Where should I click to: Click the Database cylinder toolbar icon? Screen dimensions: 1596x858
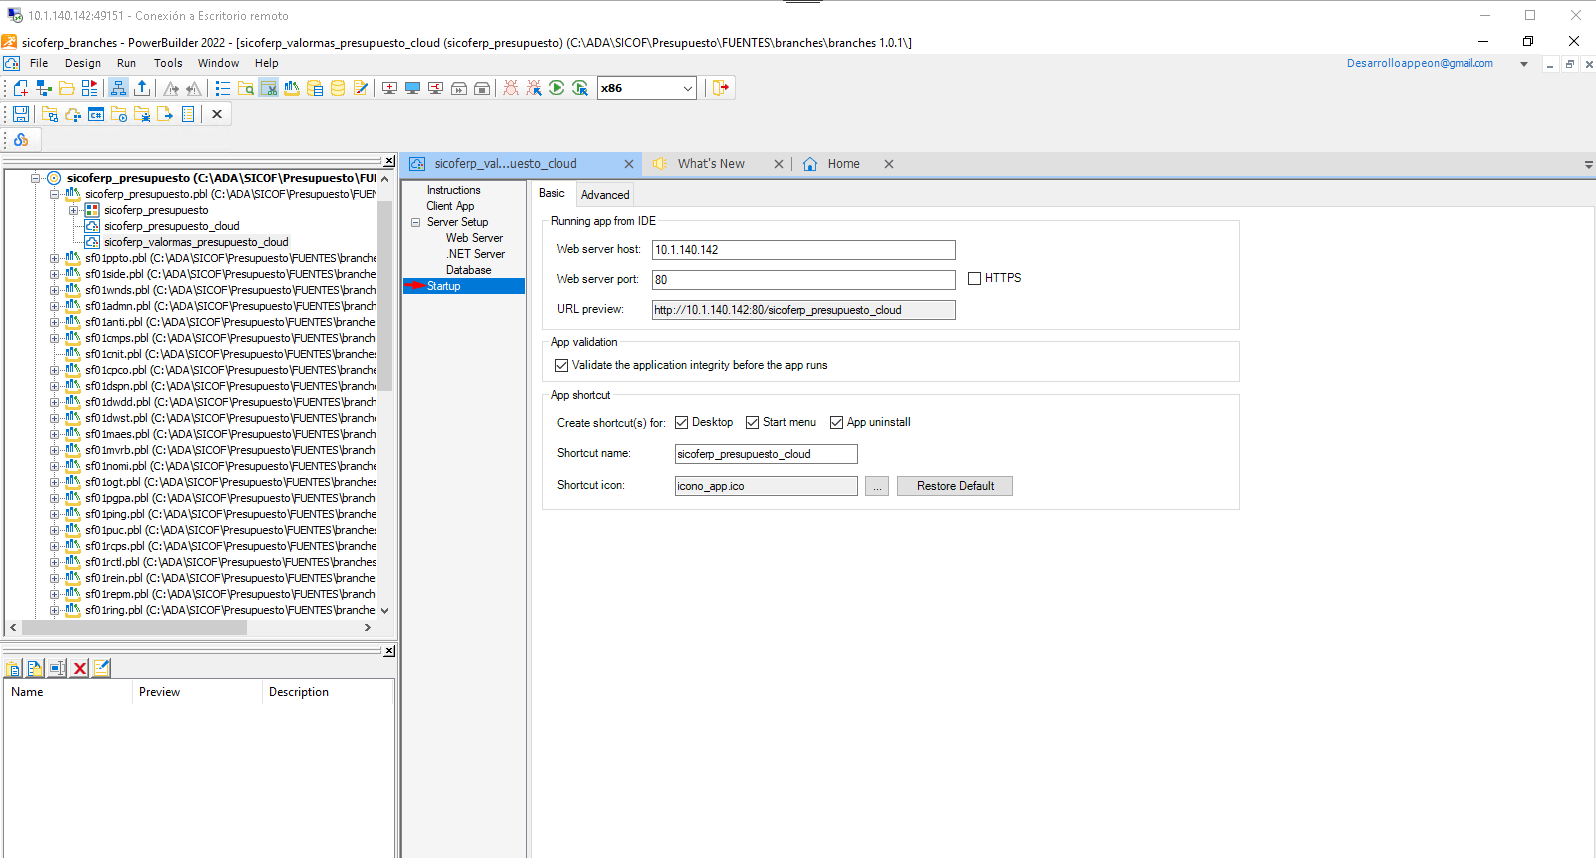tap(338, 88)
